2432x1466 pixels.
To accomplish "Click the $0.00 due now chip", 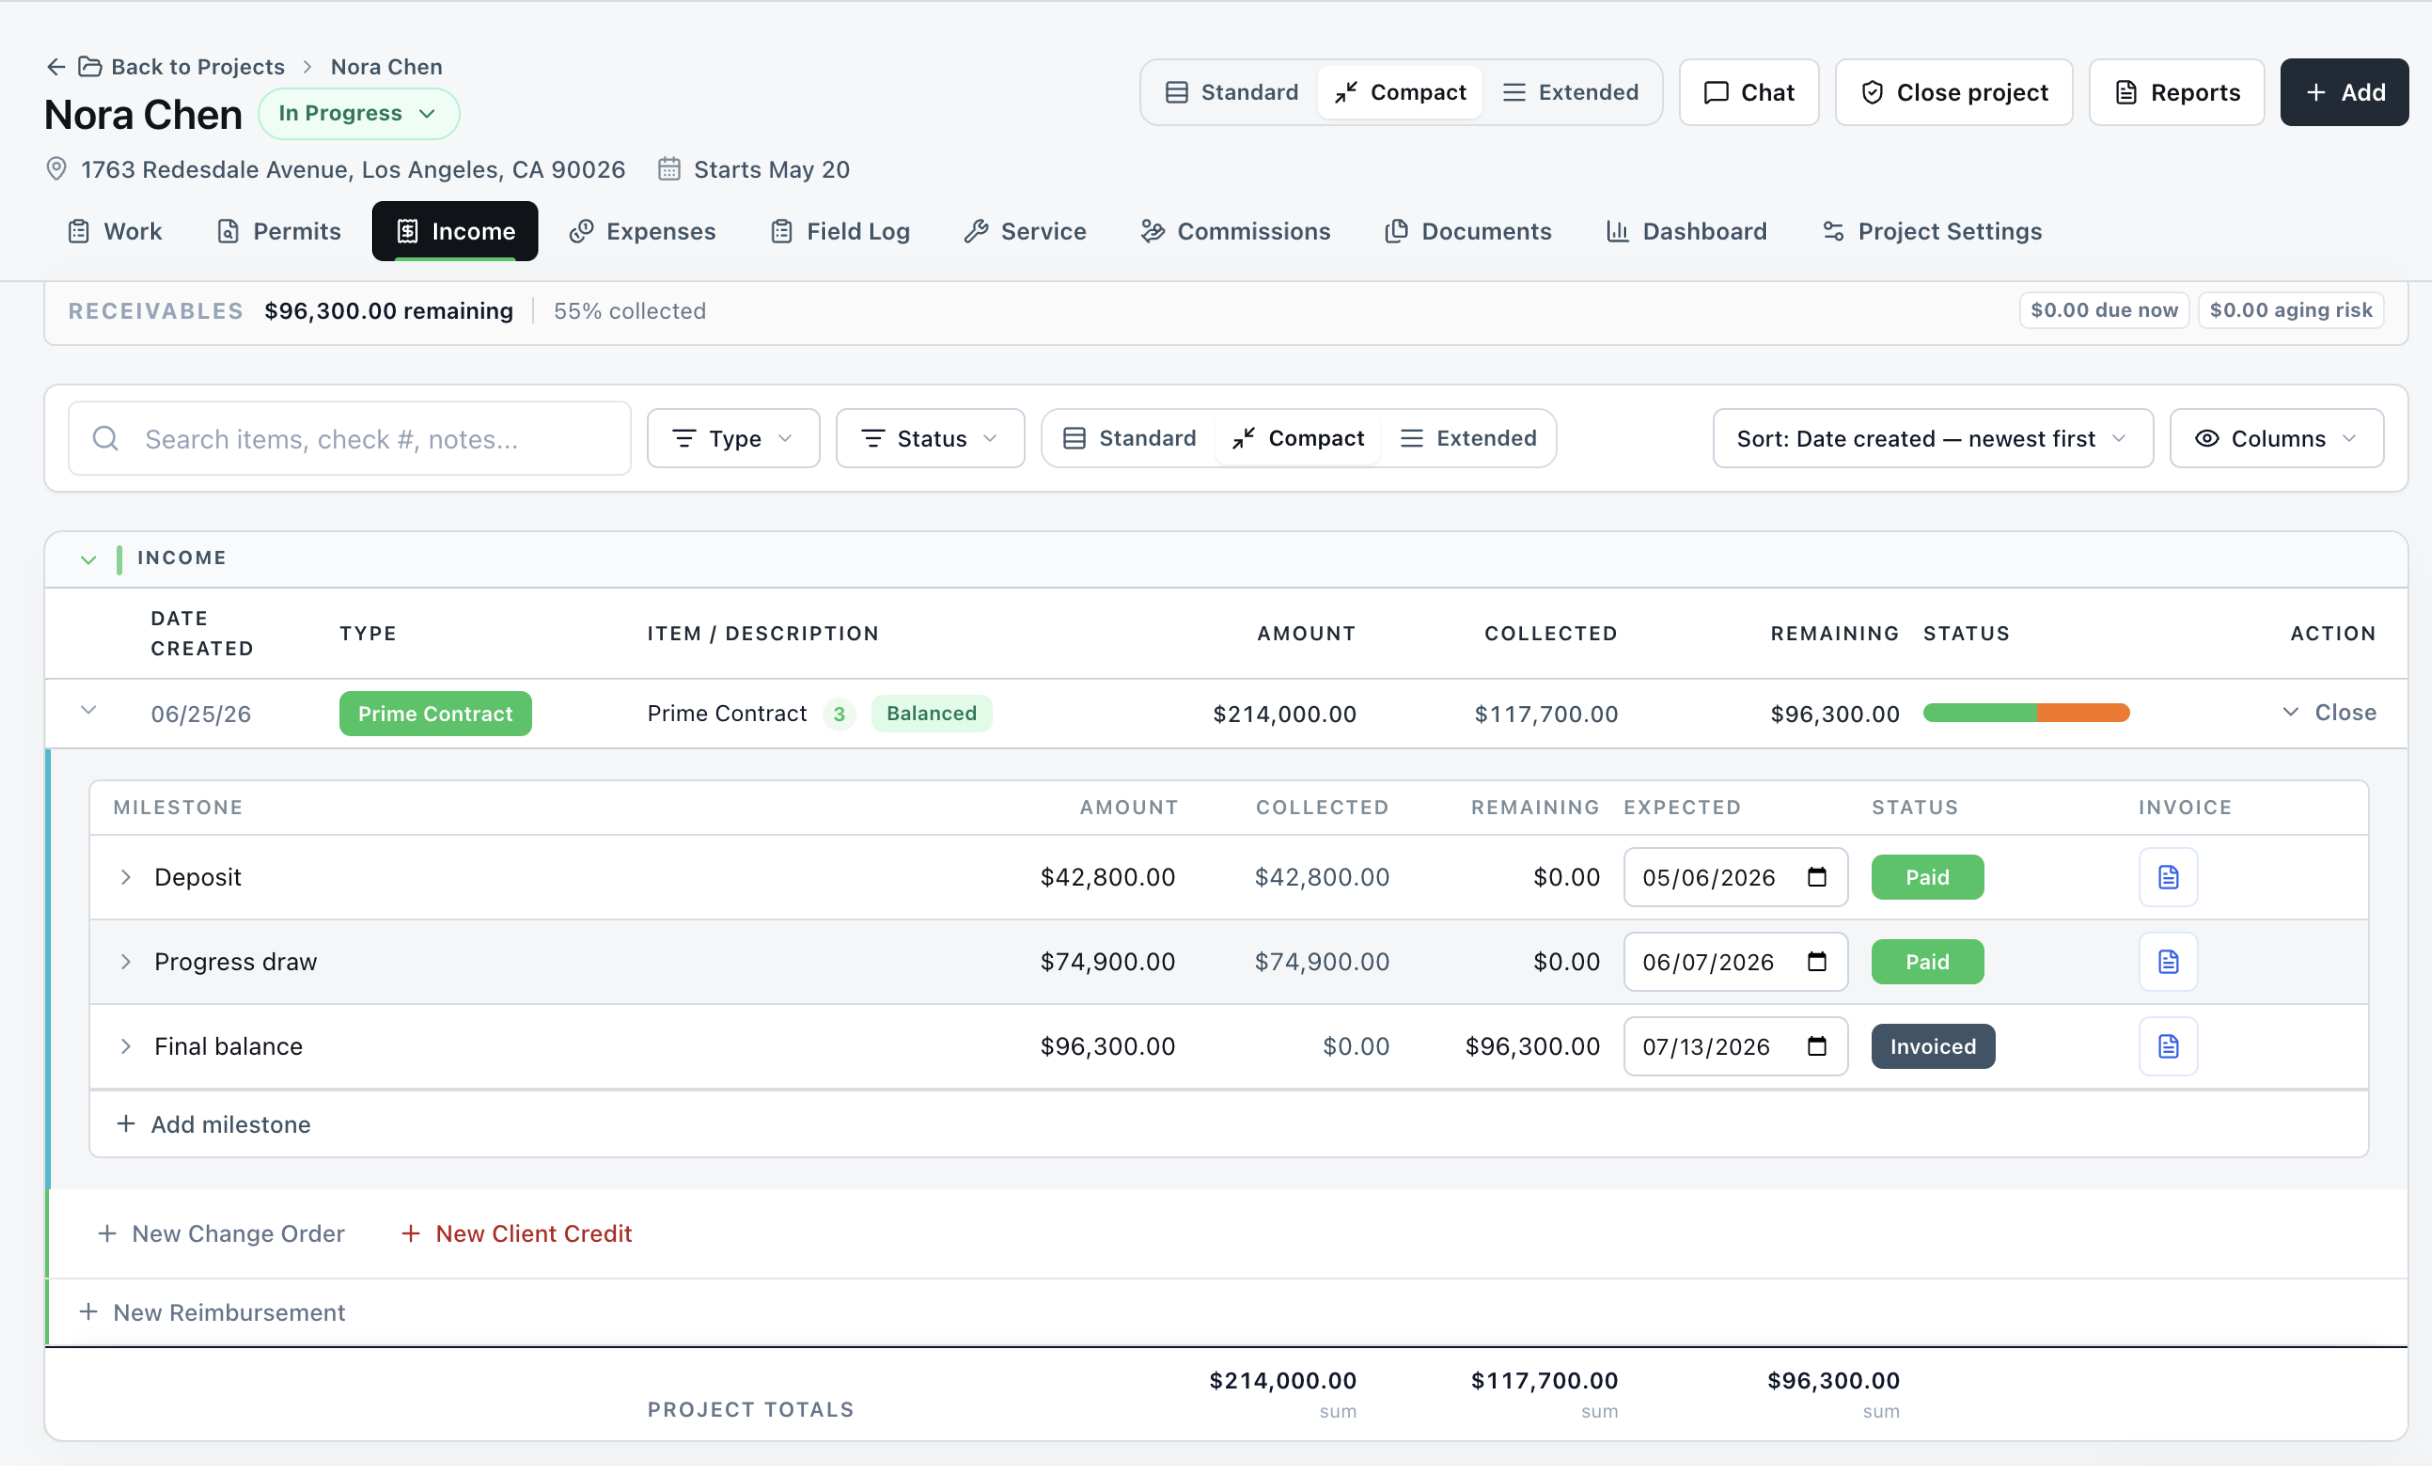I will click(2104, 310).
